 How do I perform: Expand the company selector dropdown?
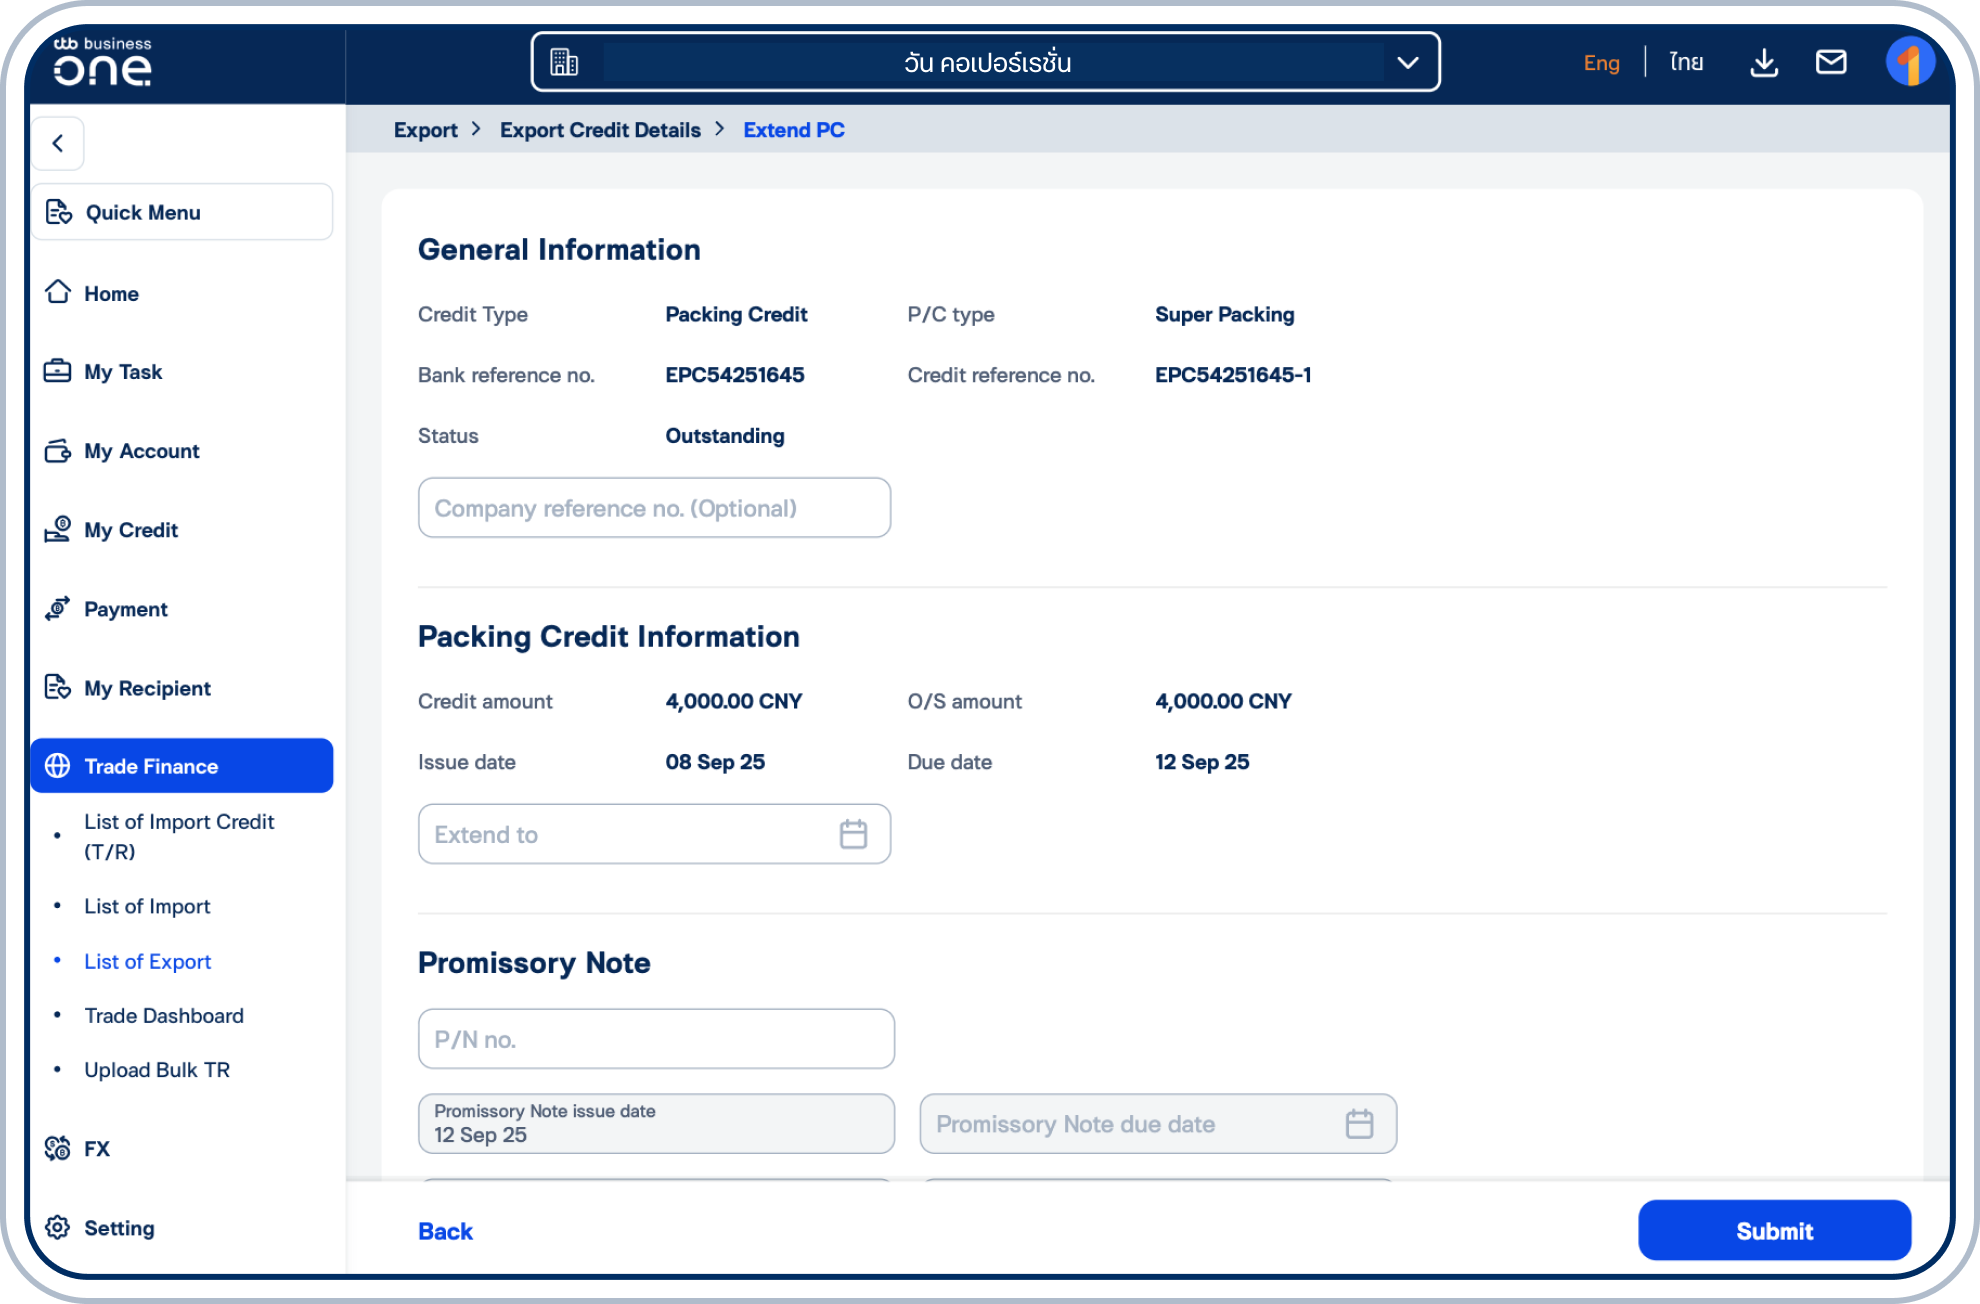(1407, 63)
